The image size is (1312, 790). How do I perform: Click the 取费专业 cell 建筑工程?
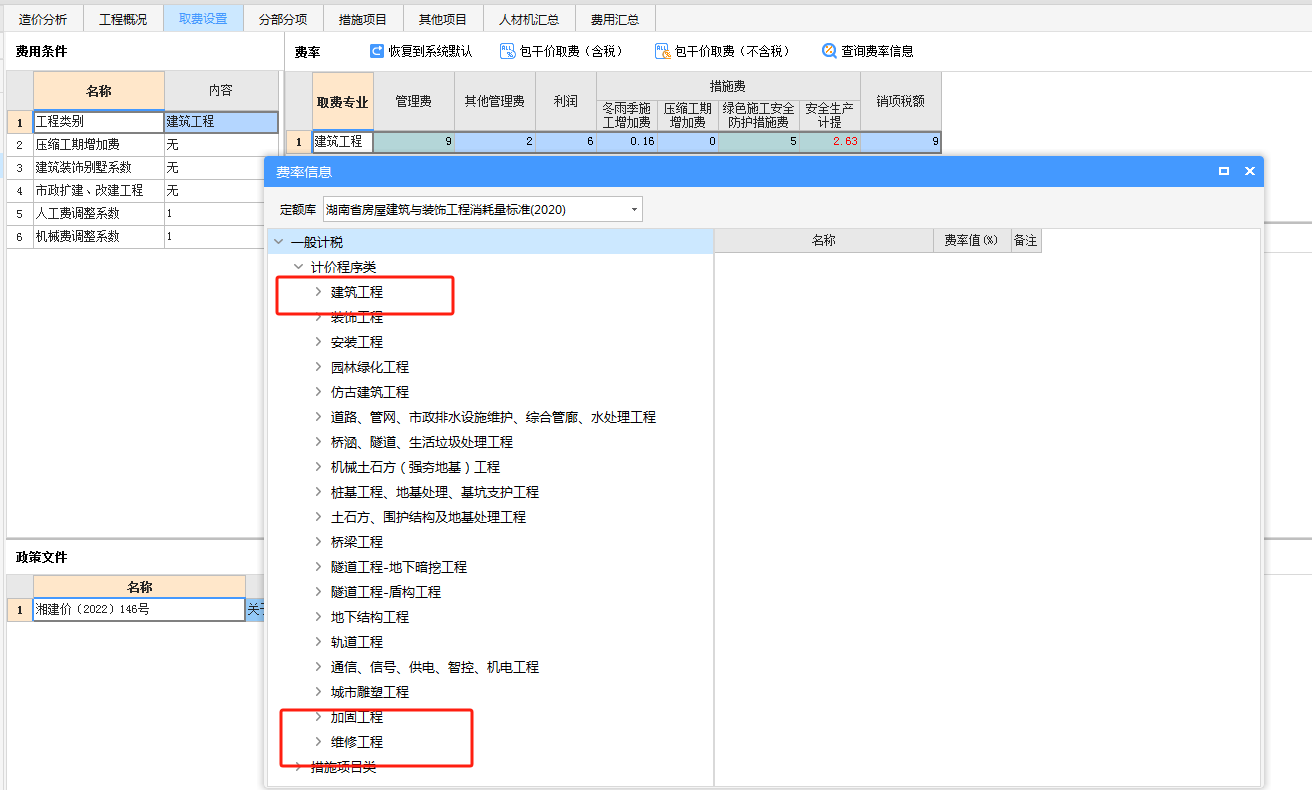pyautogui.click(x=343, y=142)
